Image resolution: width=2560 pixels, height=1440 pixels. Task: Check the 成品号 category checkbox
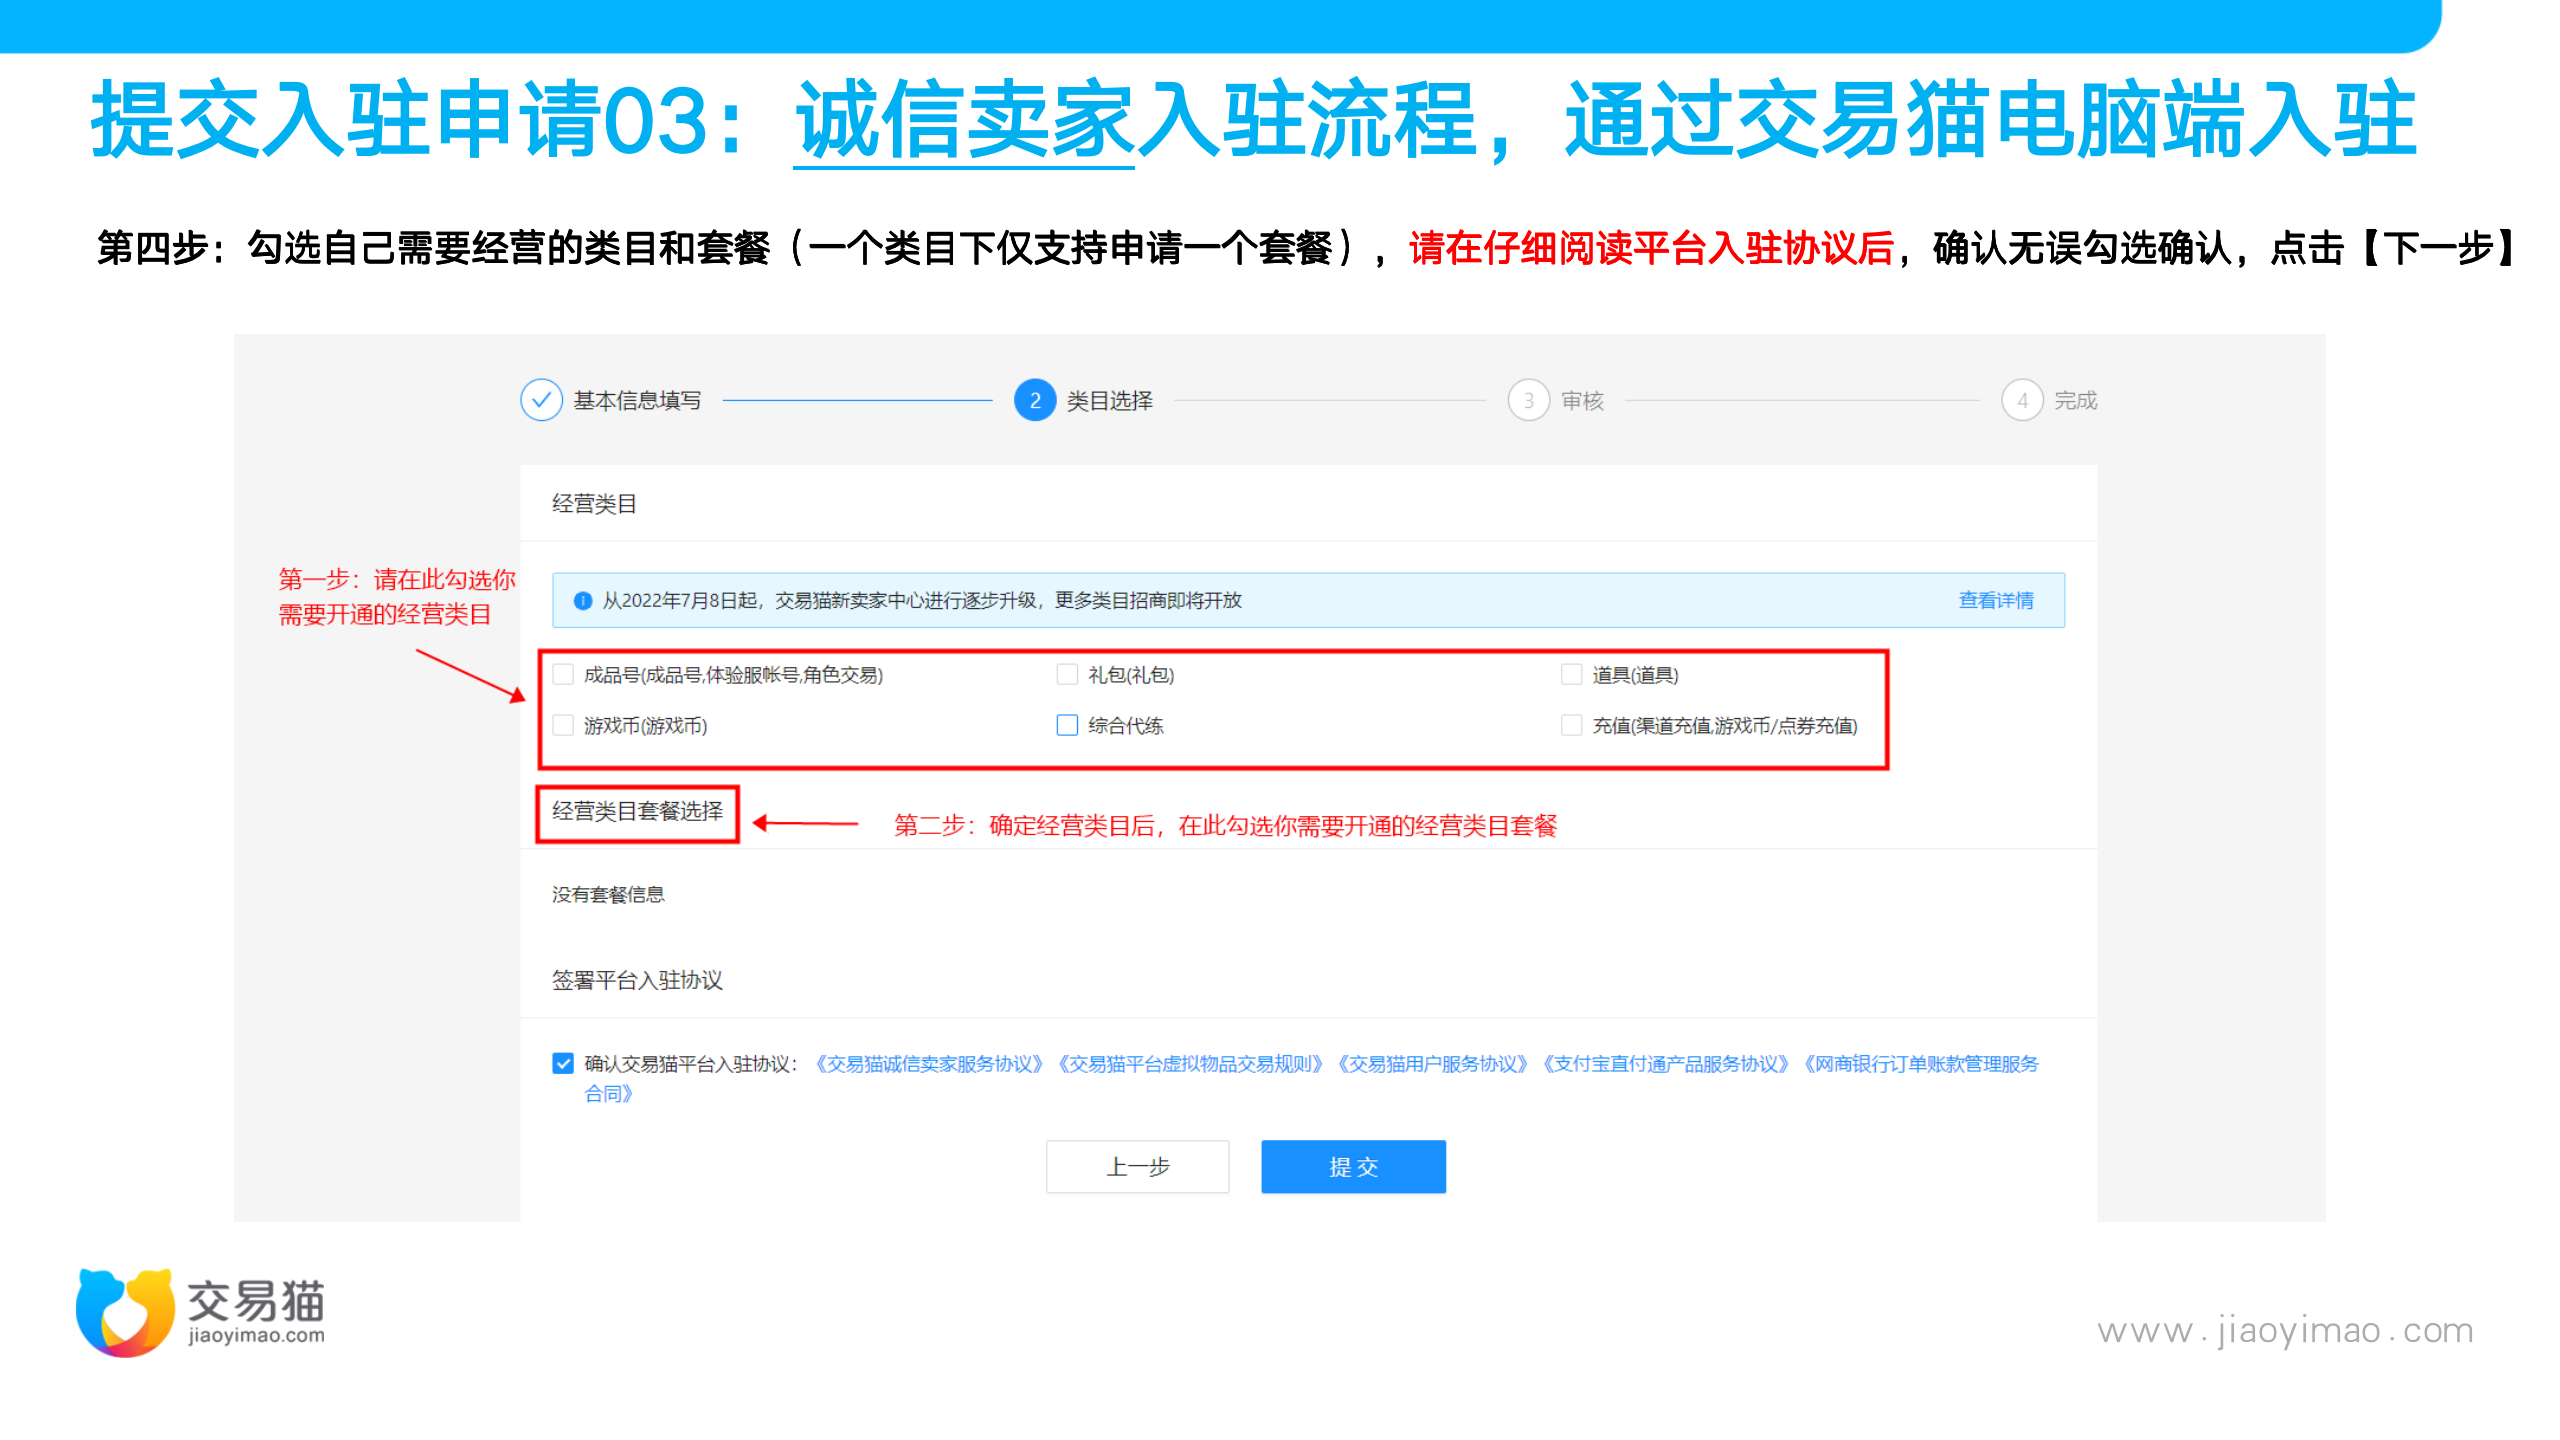coord(563,675)
